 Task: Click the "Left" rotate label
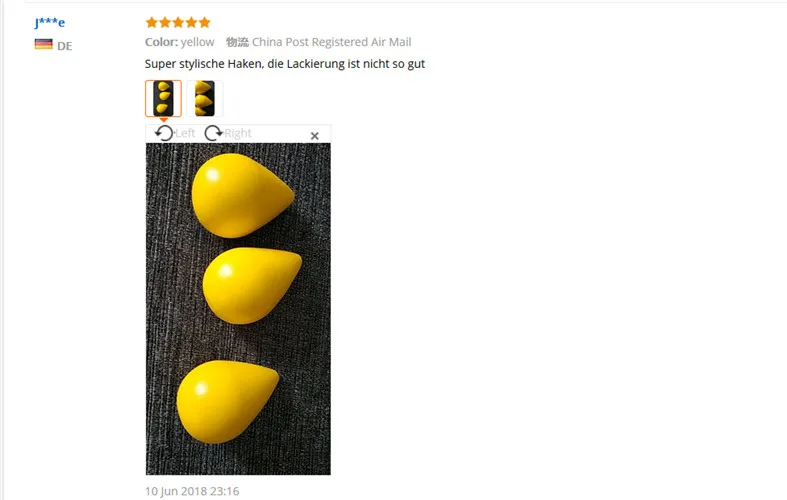coord(185,133)
